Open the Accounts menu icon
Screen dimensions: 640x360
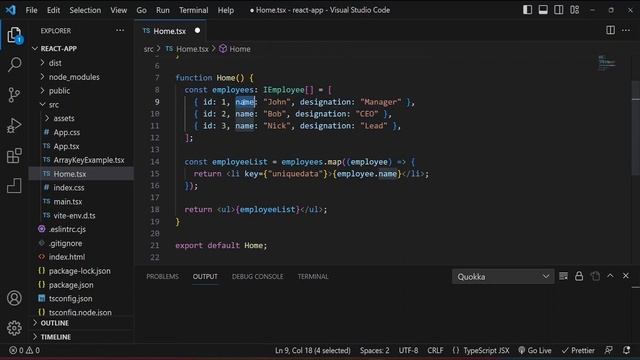(x=14, y=298)
